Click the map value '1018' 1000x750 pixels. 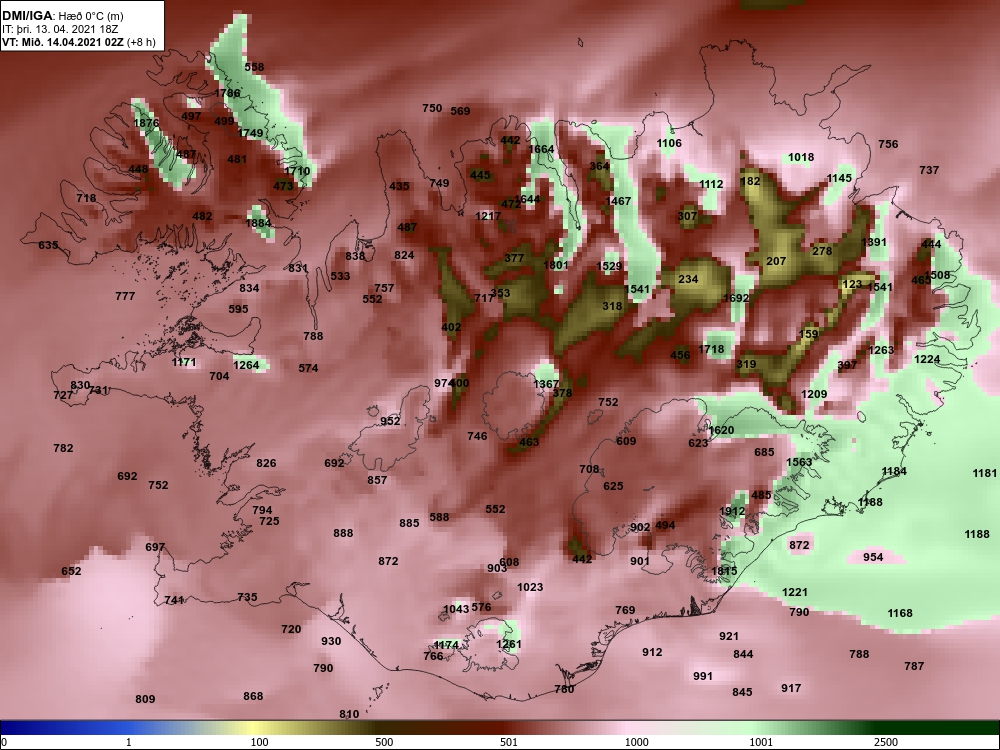(801, 157)
